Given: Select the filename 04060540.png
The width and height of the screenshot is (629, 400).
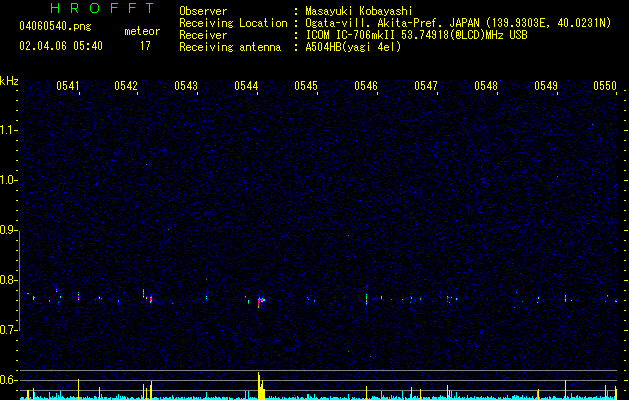Looking at the screenshot, I should pyautogui.click(x=55, y=26).
